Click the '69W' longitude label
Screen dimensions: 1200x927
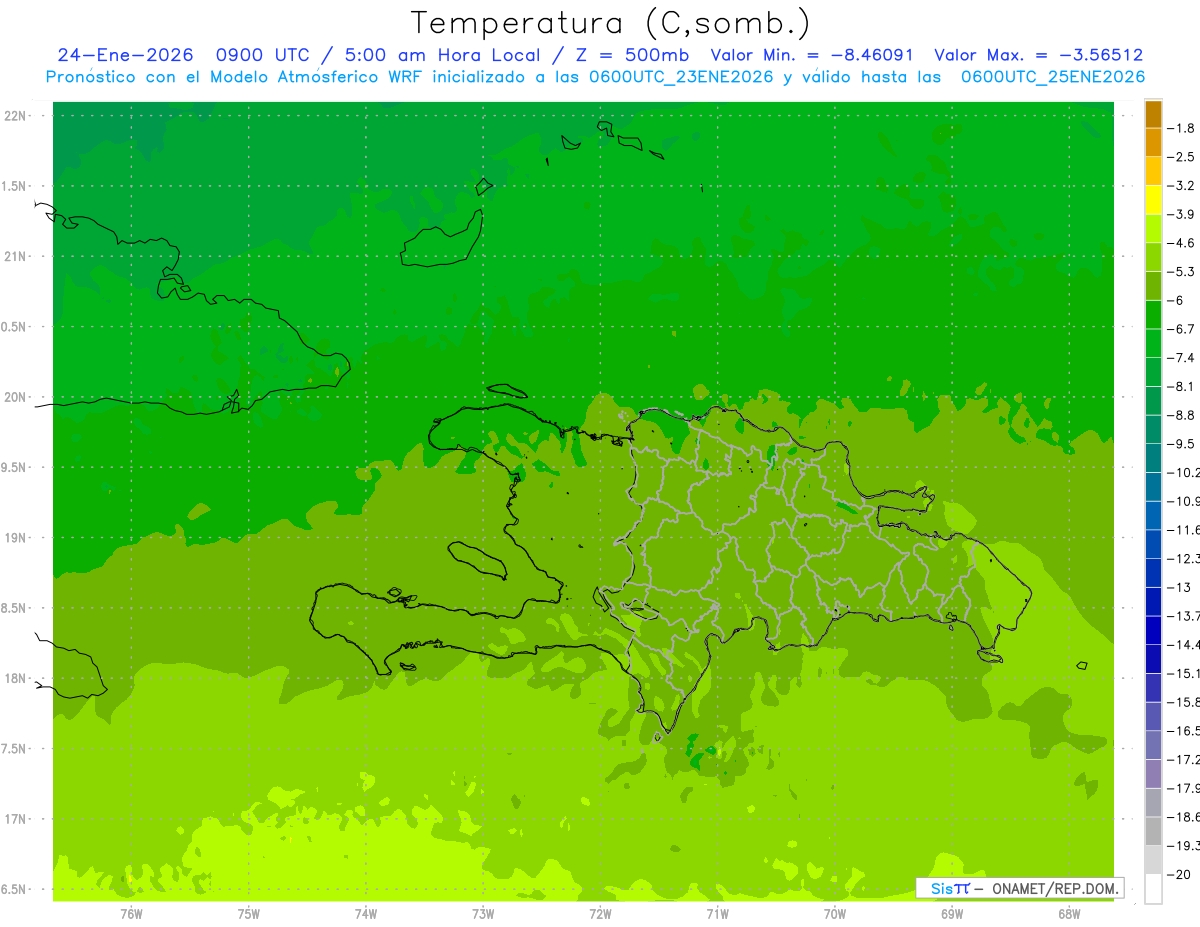[952, 913]
